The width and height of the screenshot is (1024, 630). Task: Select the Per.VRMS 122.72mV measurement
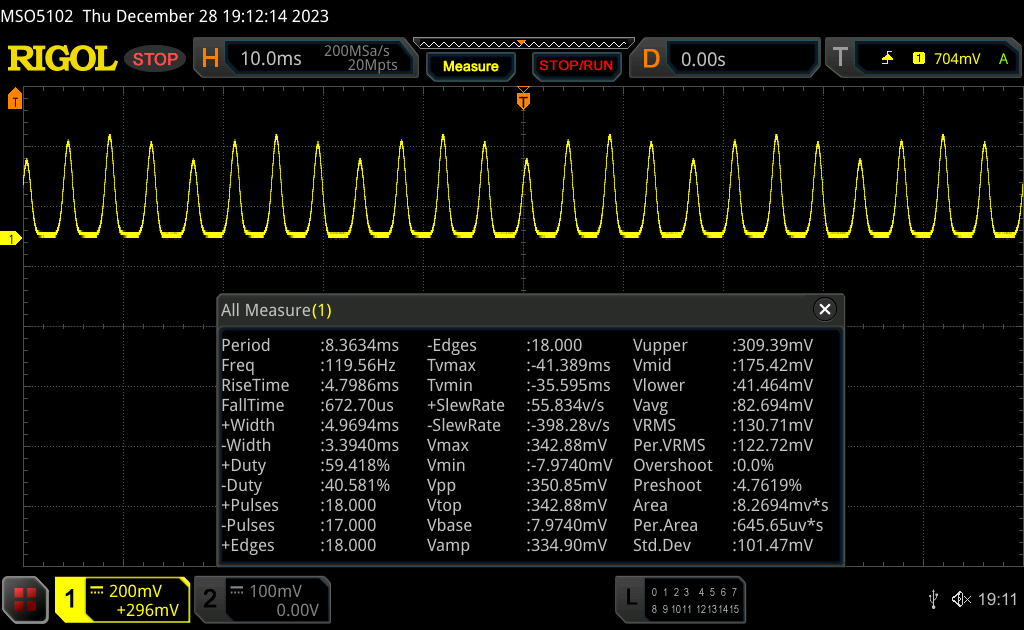[723, 445]
